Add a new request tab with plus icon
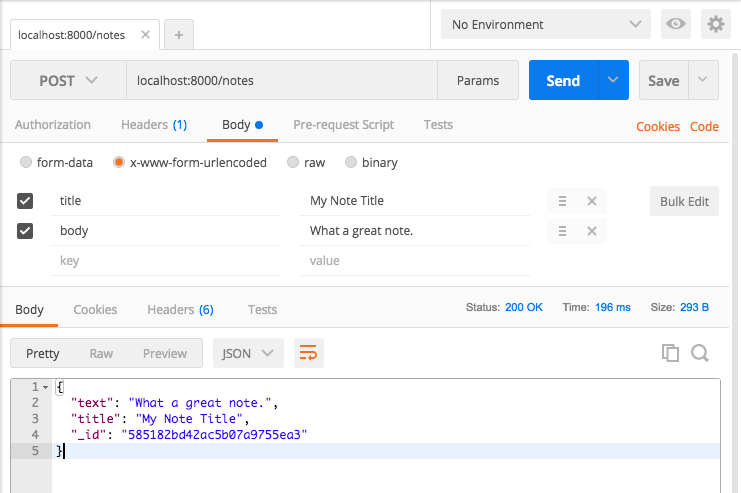The width and height of the screenshot is (741, 493). 179,34
